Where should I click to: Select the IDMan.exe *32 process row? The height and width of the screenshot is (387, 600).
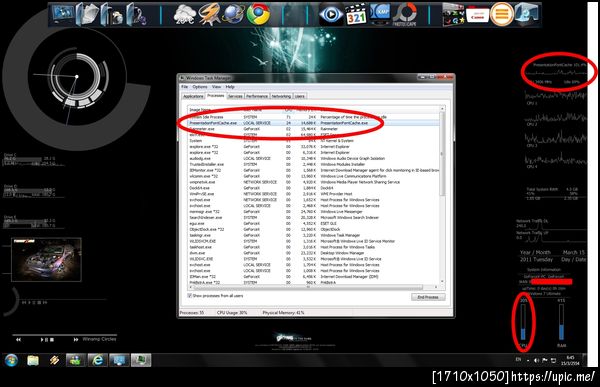coord(314,276)
